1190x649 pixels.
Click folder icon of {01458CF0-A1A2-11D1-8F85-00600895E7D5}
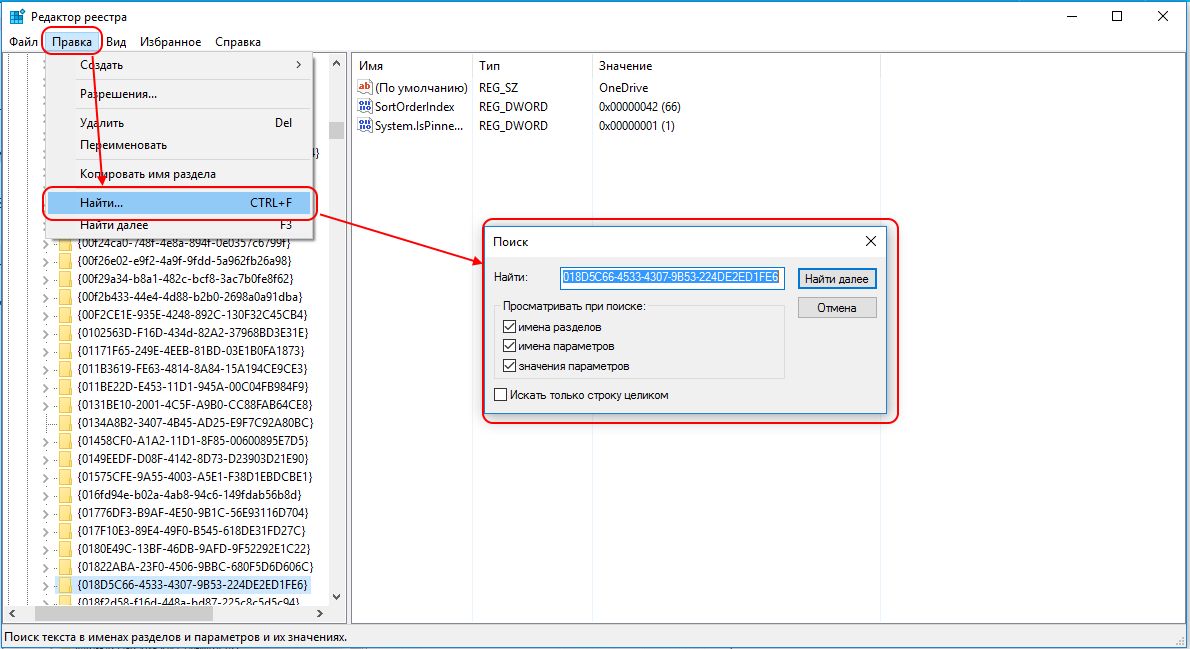tap(65, 441)
